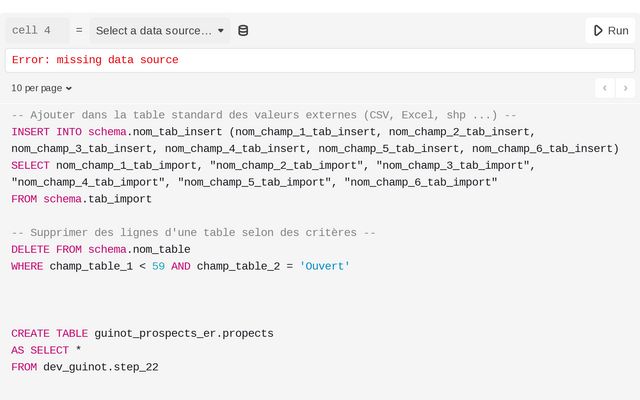Go to the next results page
Screen dimensions: 640x400
tap(626, 88)
